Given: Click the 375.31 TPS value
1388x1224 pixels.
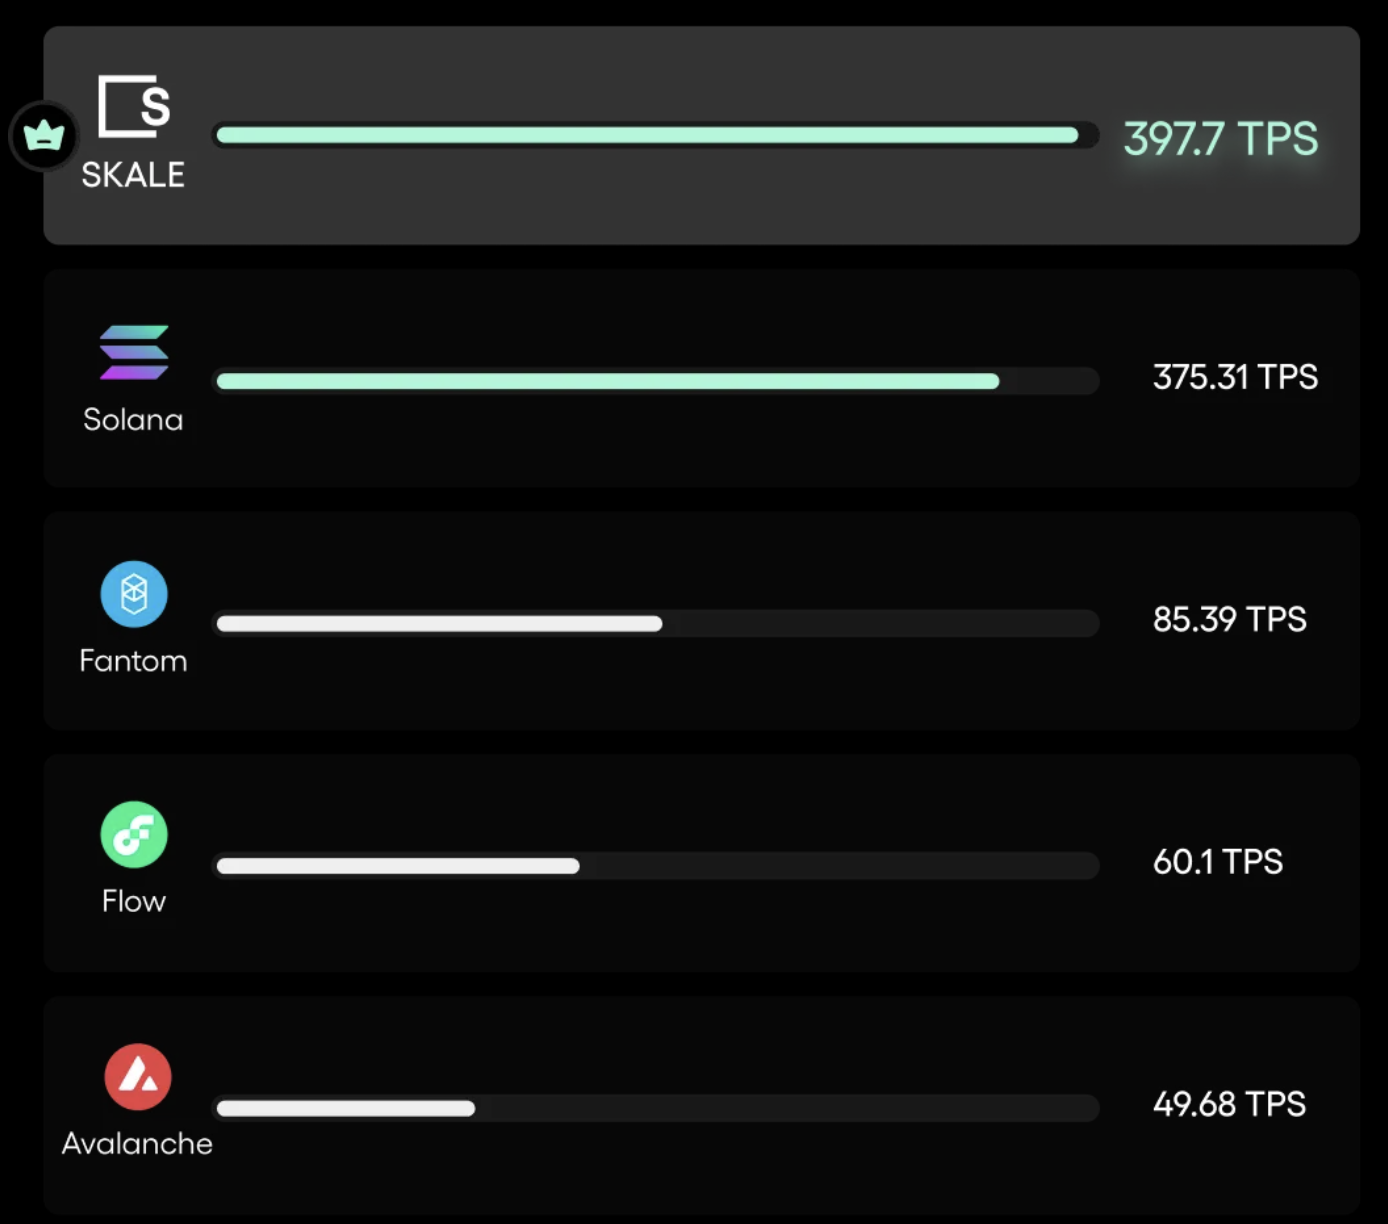Looking at the screenshot, I should pyautogui.click(x=1235, y=377).
